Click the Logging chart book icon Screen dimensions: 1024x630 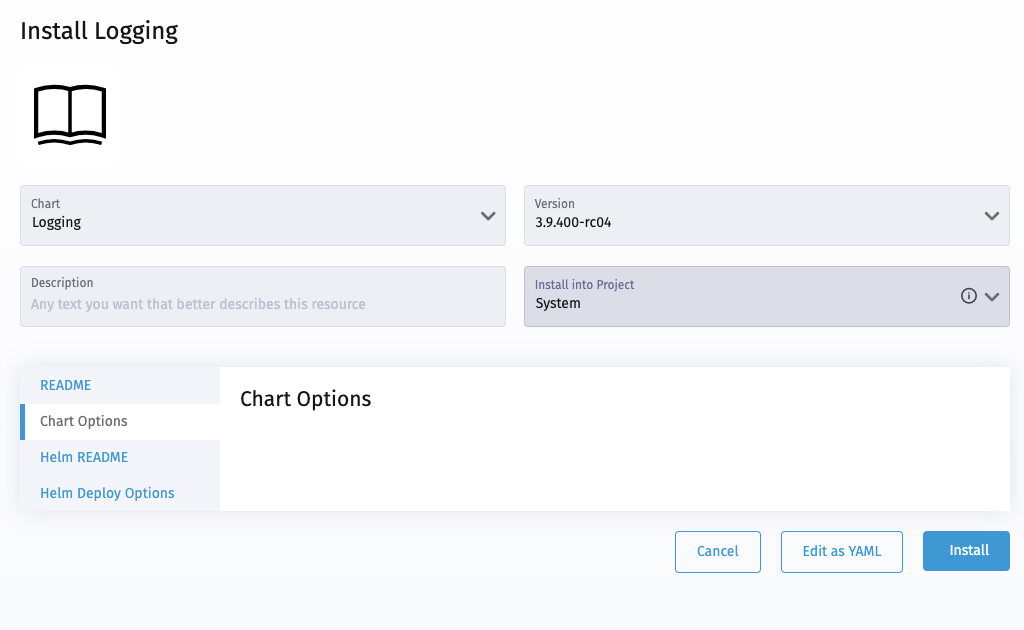[69, 114]
